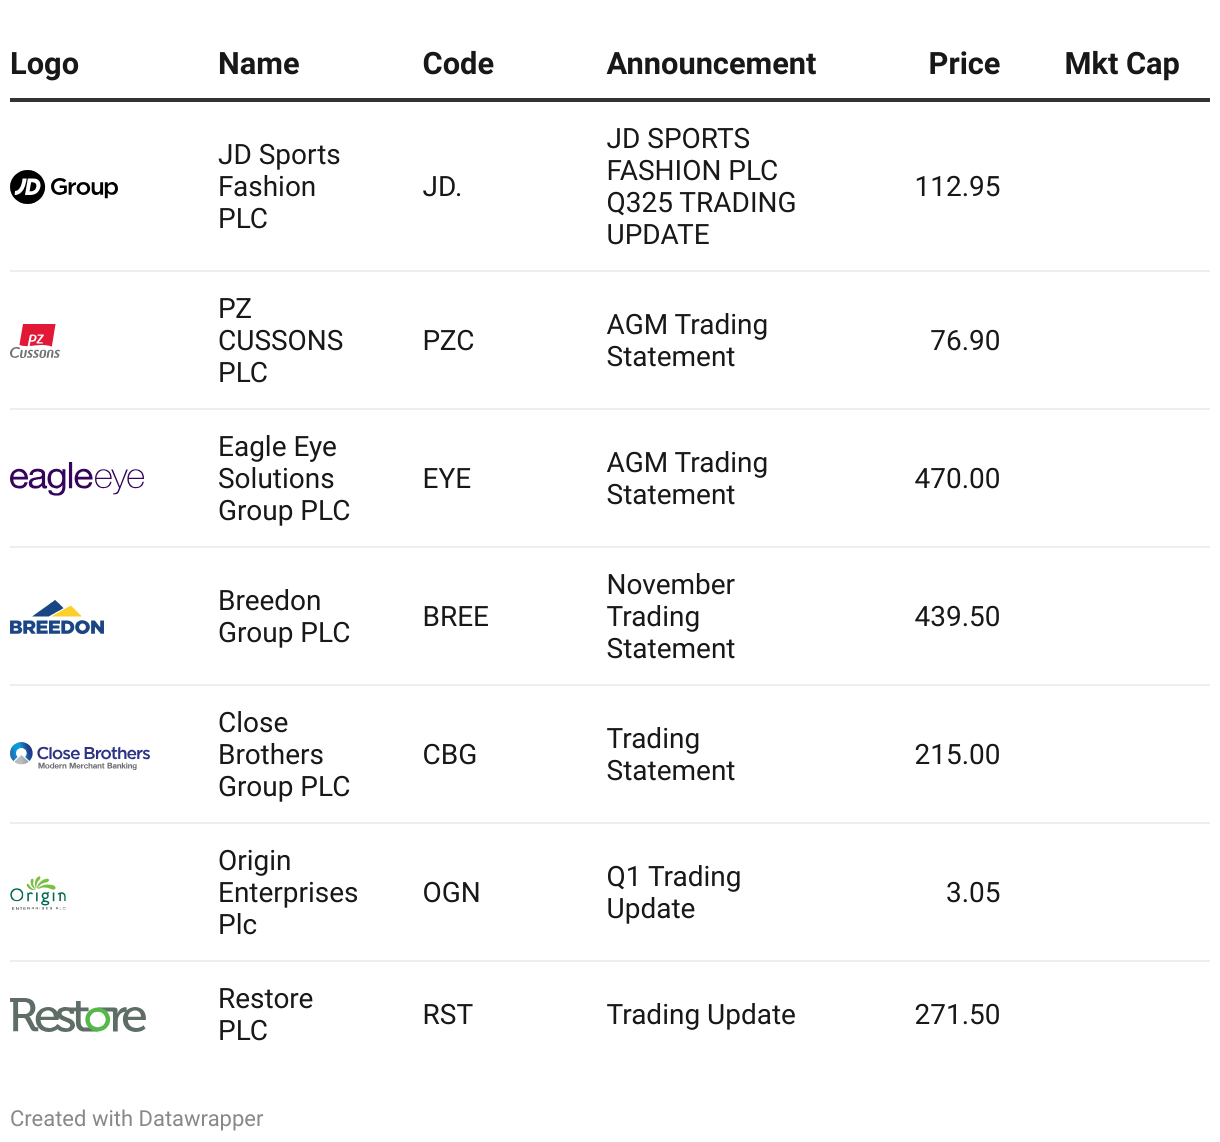The height and width of the screenshot is (1142, 1220).
Task: Click the 470.00 Eagle Eye price
Action: [x=956, y=479]
